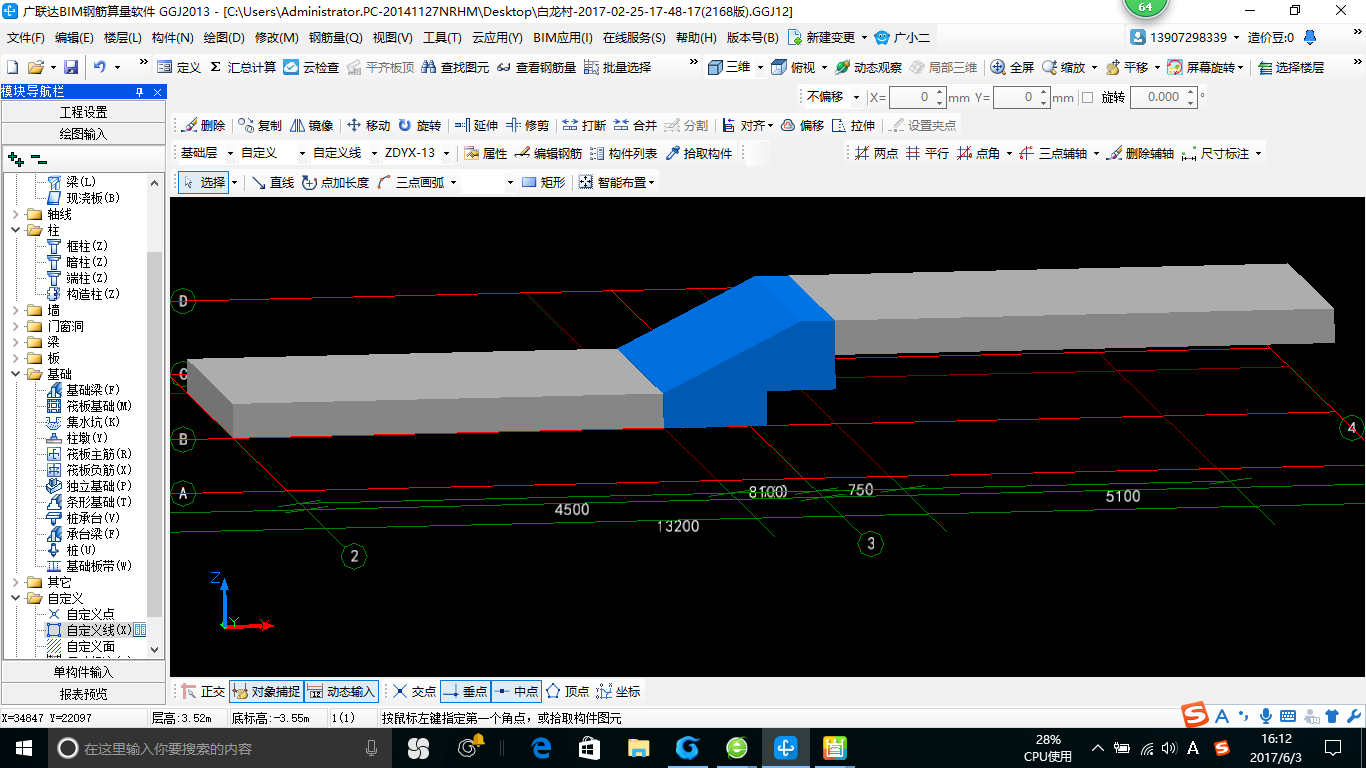Select the 延伸 extend tool
Image resolution: width=1366 pixels, height=768 pixels.
pyautogui.click(x=476, y=126)
